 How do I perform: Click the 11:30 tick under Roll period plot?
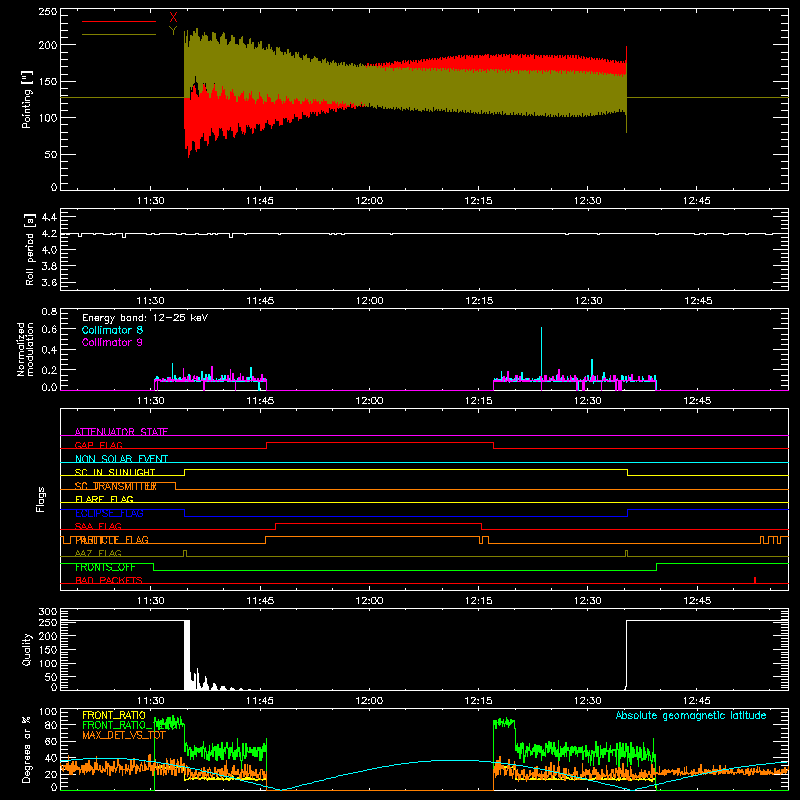[x=151, y=301]
